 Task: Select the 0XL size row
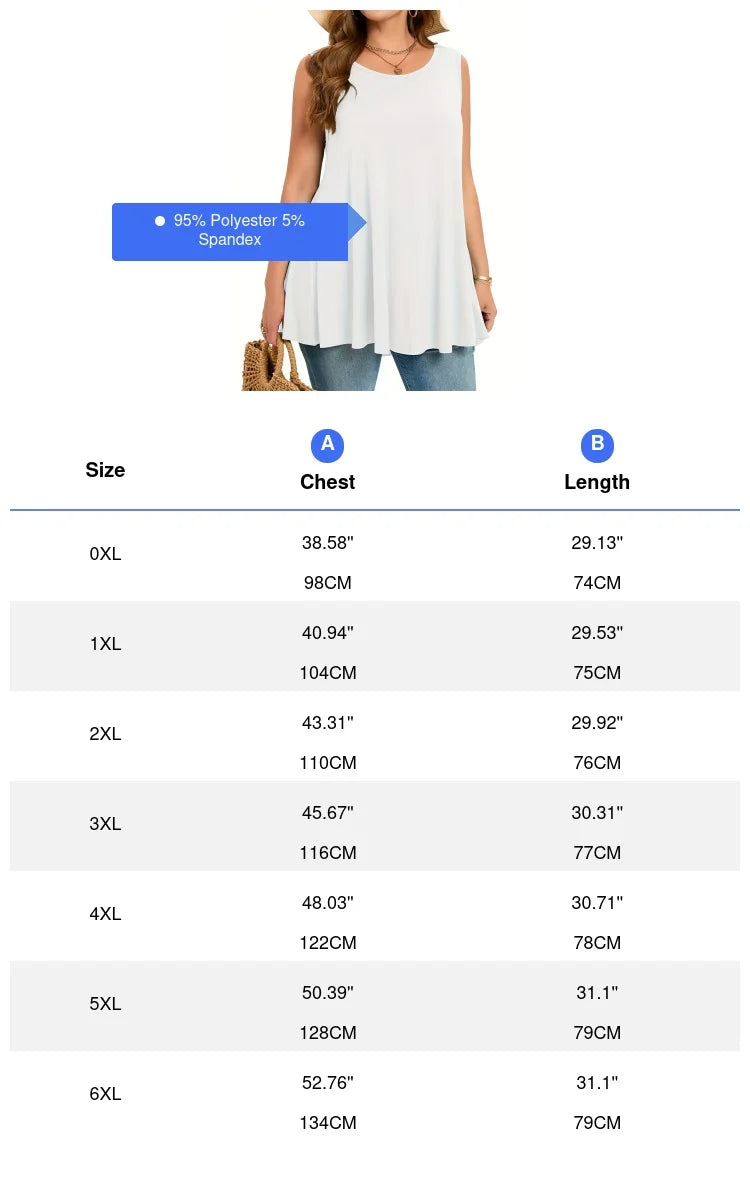tap(375, 556)
